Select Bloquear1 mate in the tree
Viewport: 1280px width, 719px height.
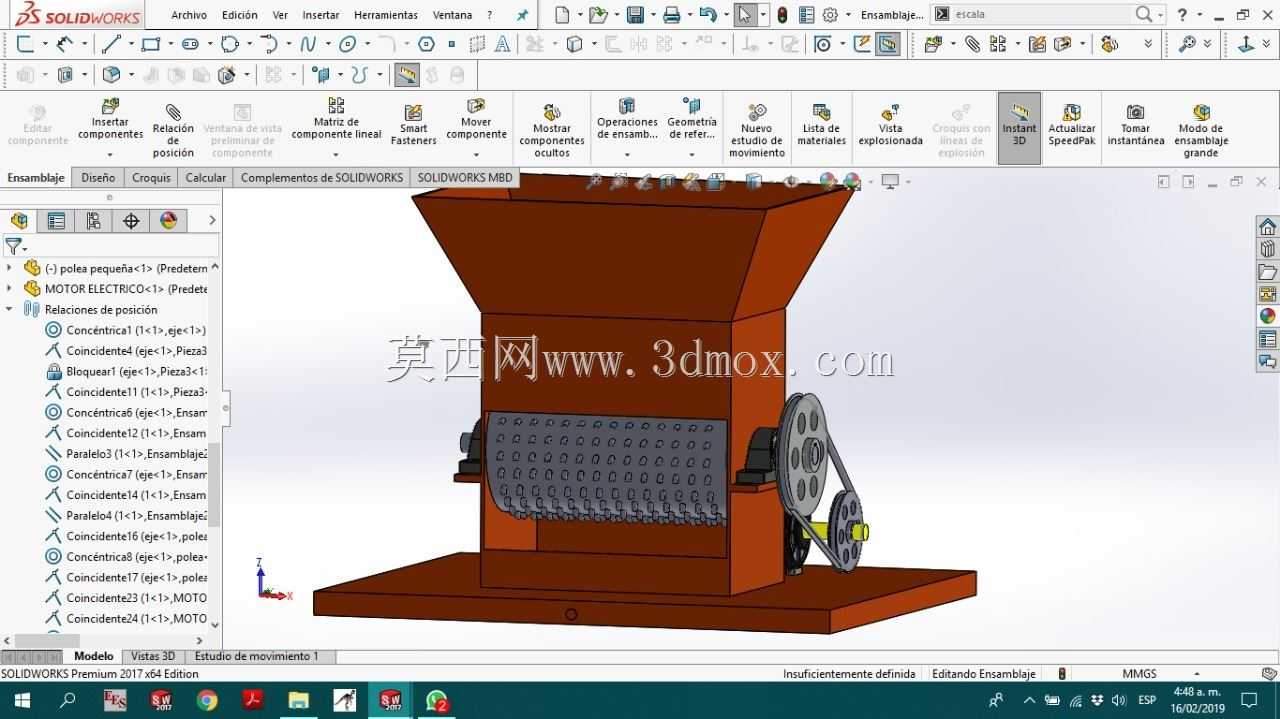click(x=126, y=371)
